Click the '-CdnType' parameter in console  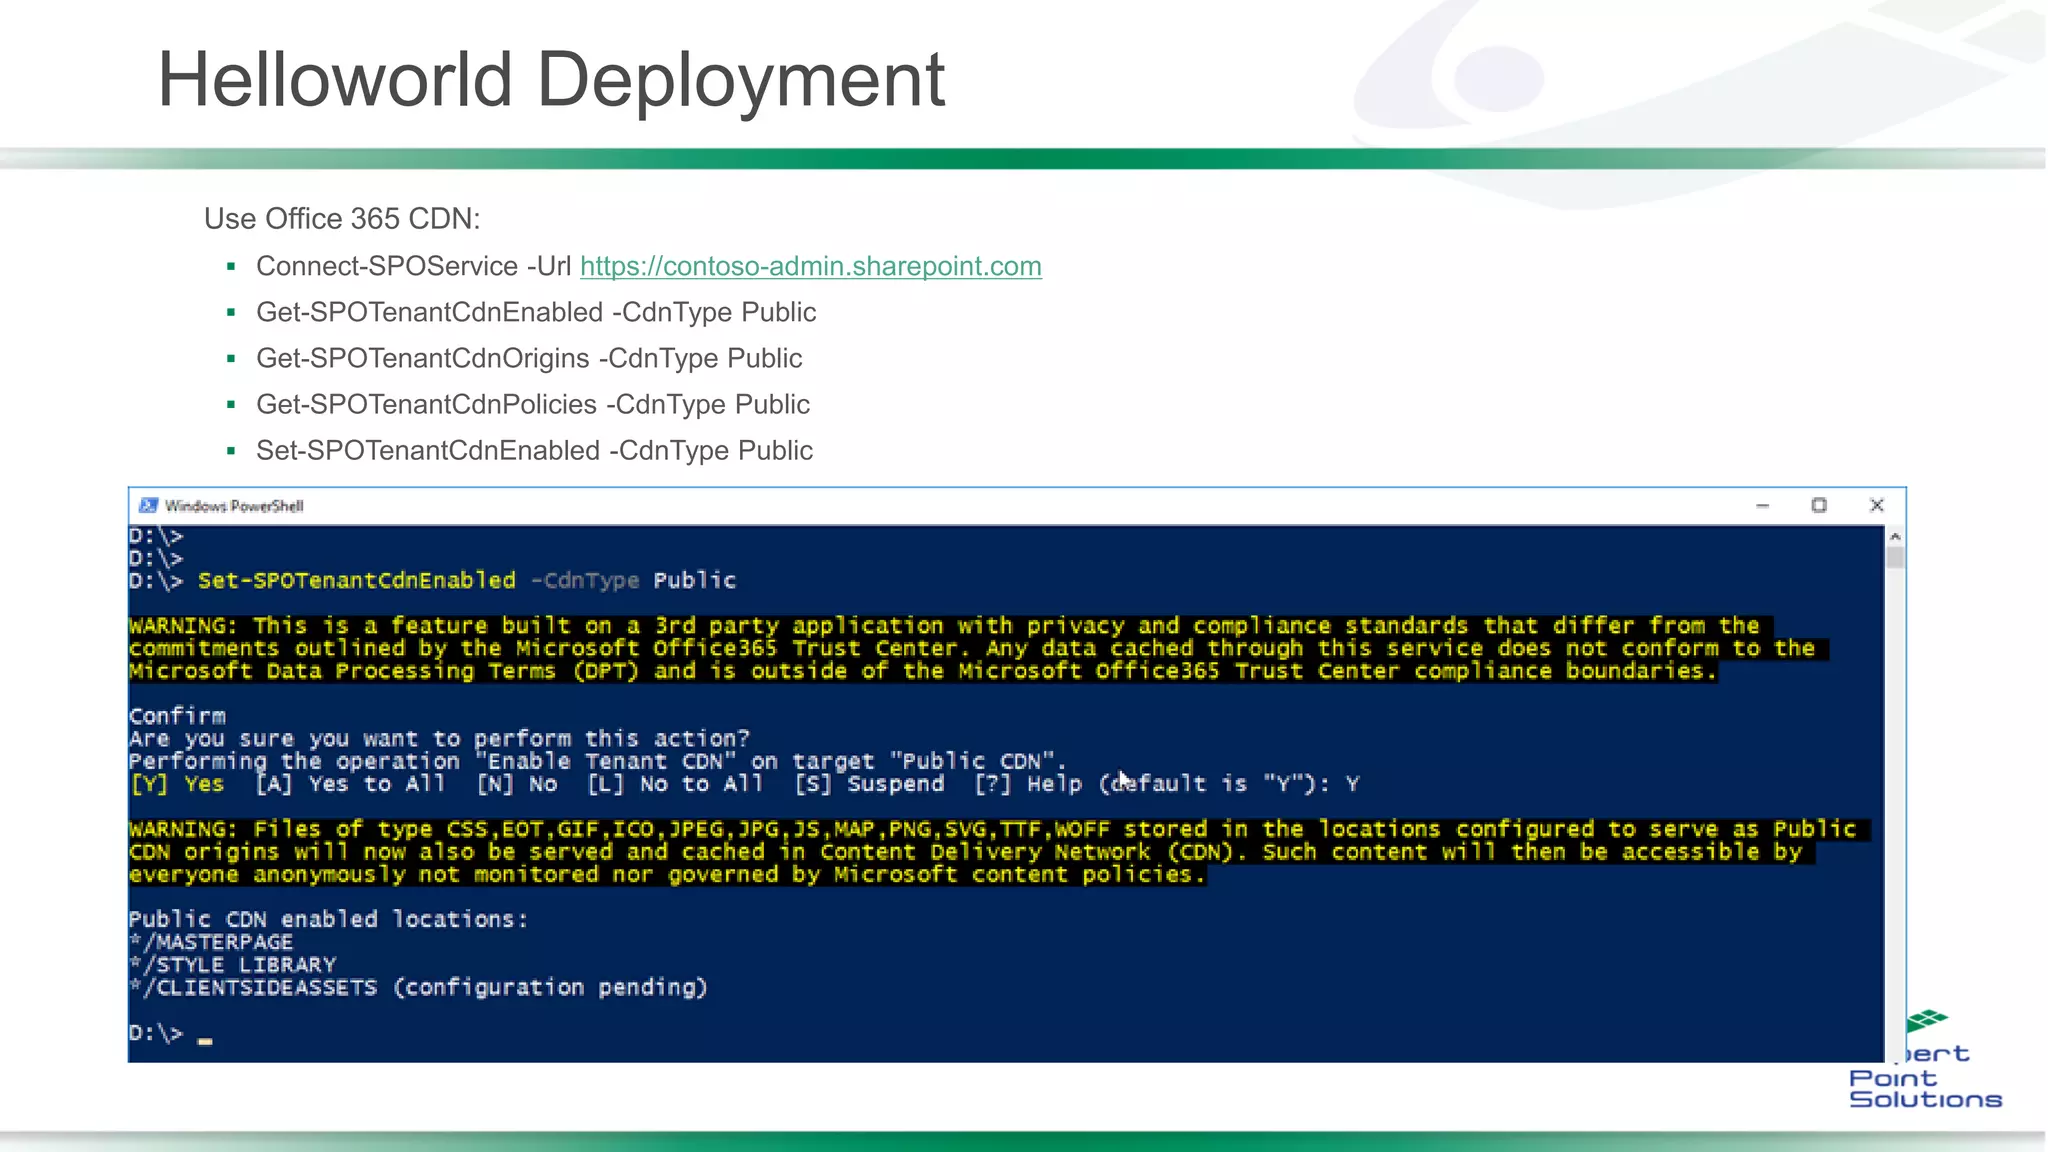click(x=585, y=580)
